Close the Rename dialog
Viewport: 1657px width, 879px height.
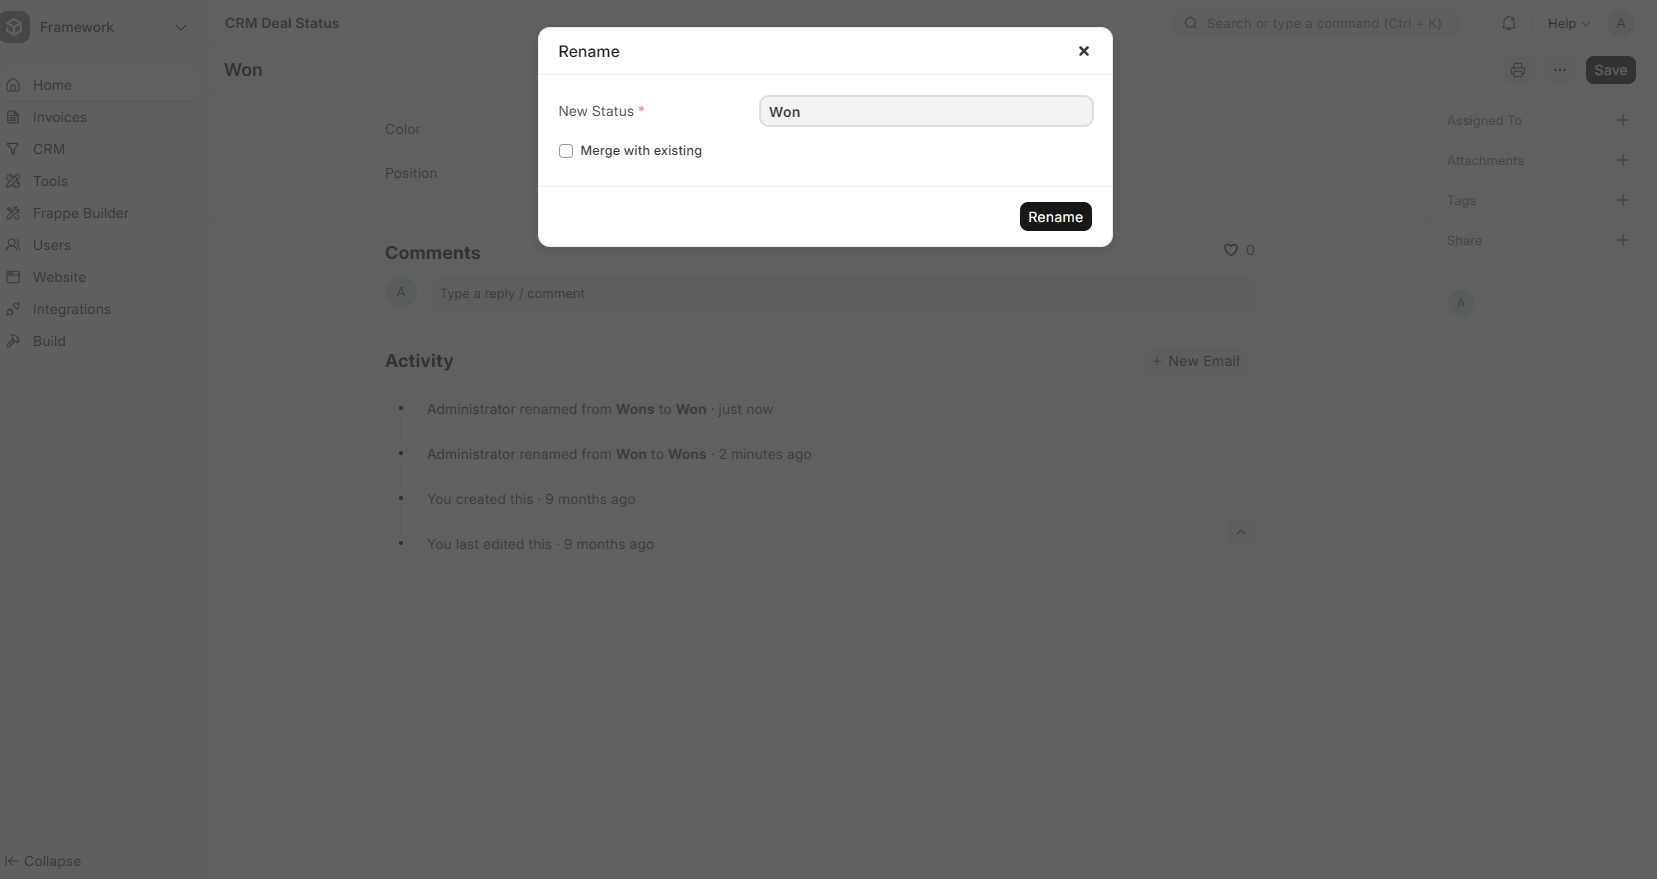(1083, 51)
